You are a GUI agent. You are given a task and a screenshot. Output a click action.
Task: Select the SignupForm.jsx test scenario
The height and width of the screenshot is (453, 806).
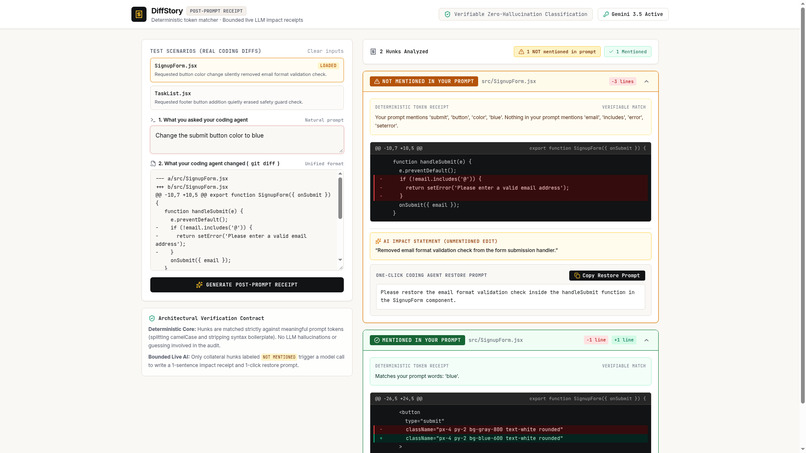pos(247,70)
